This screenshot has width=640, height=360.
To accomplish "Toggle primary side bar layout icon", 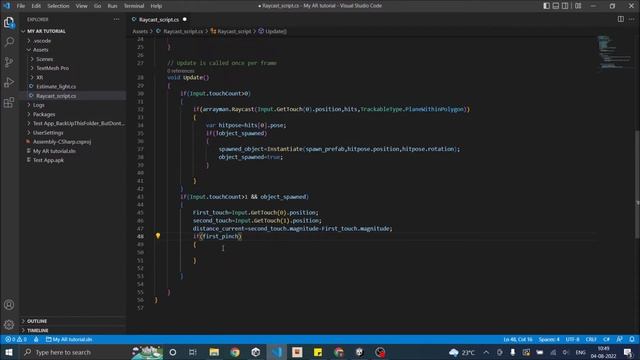I will click(x=547, y=6).
